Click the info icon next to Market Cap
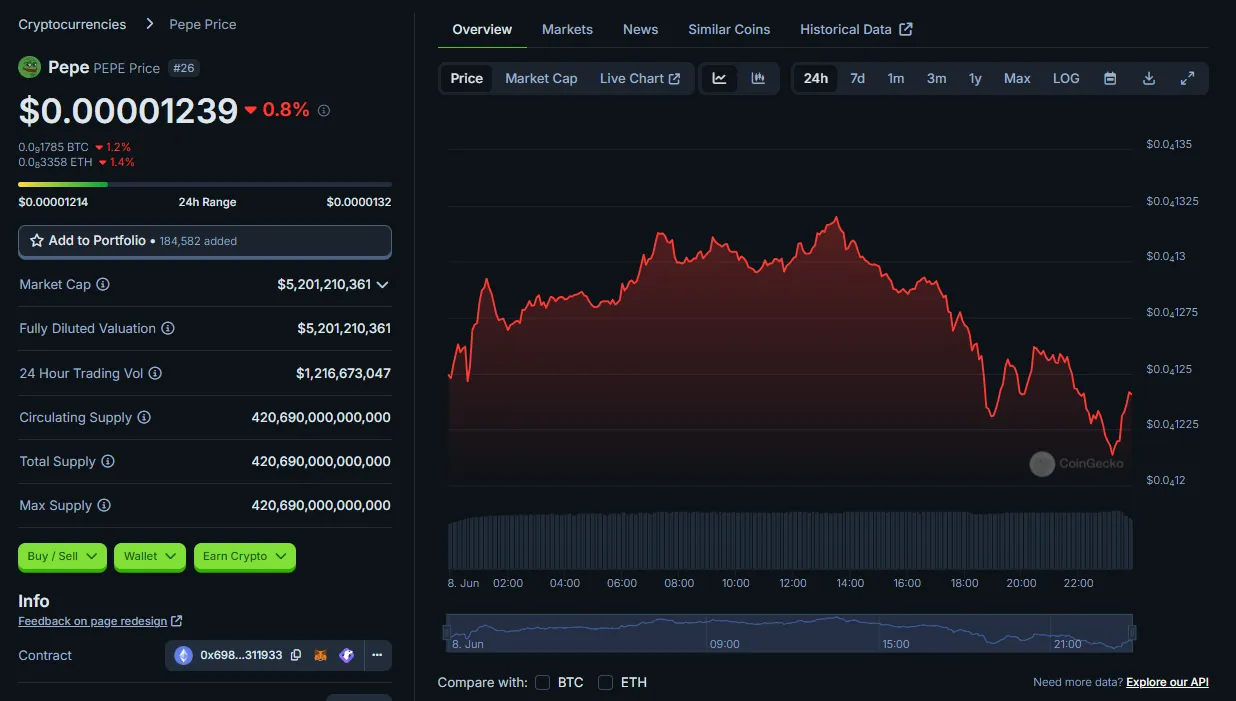Screen dimensions: 1236x701 pos(103,284)
